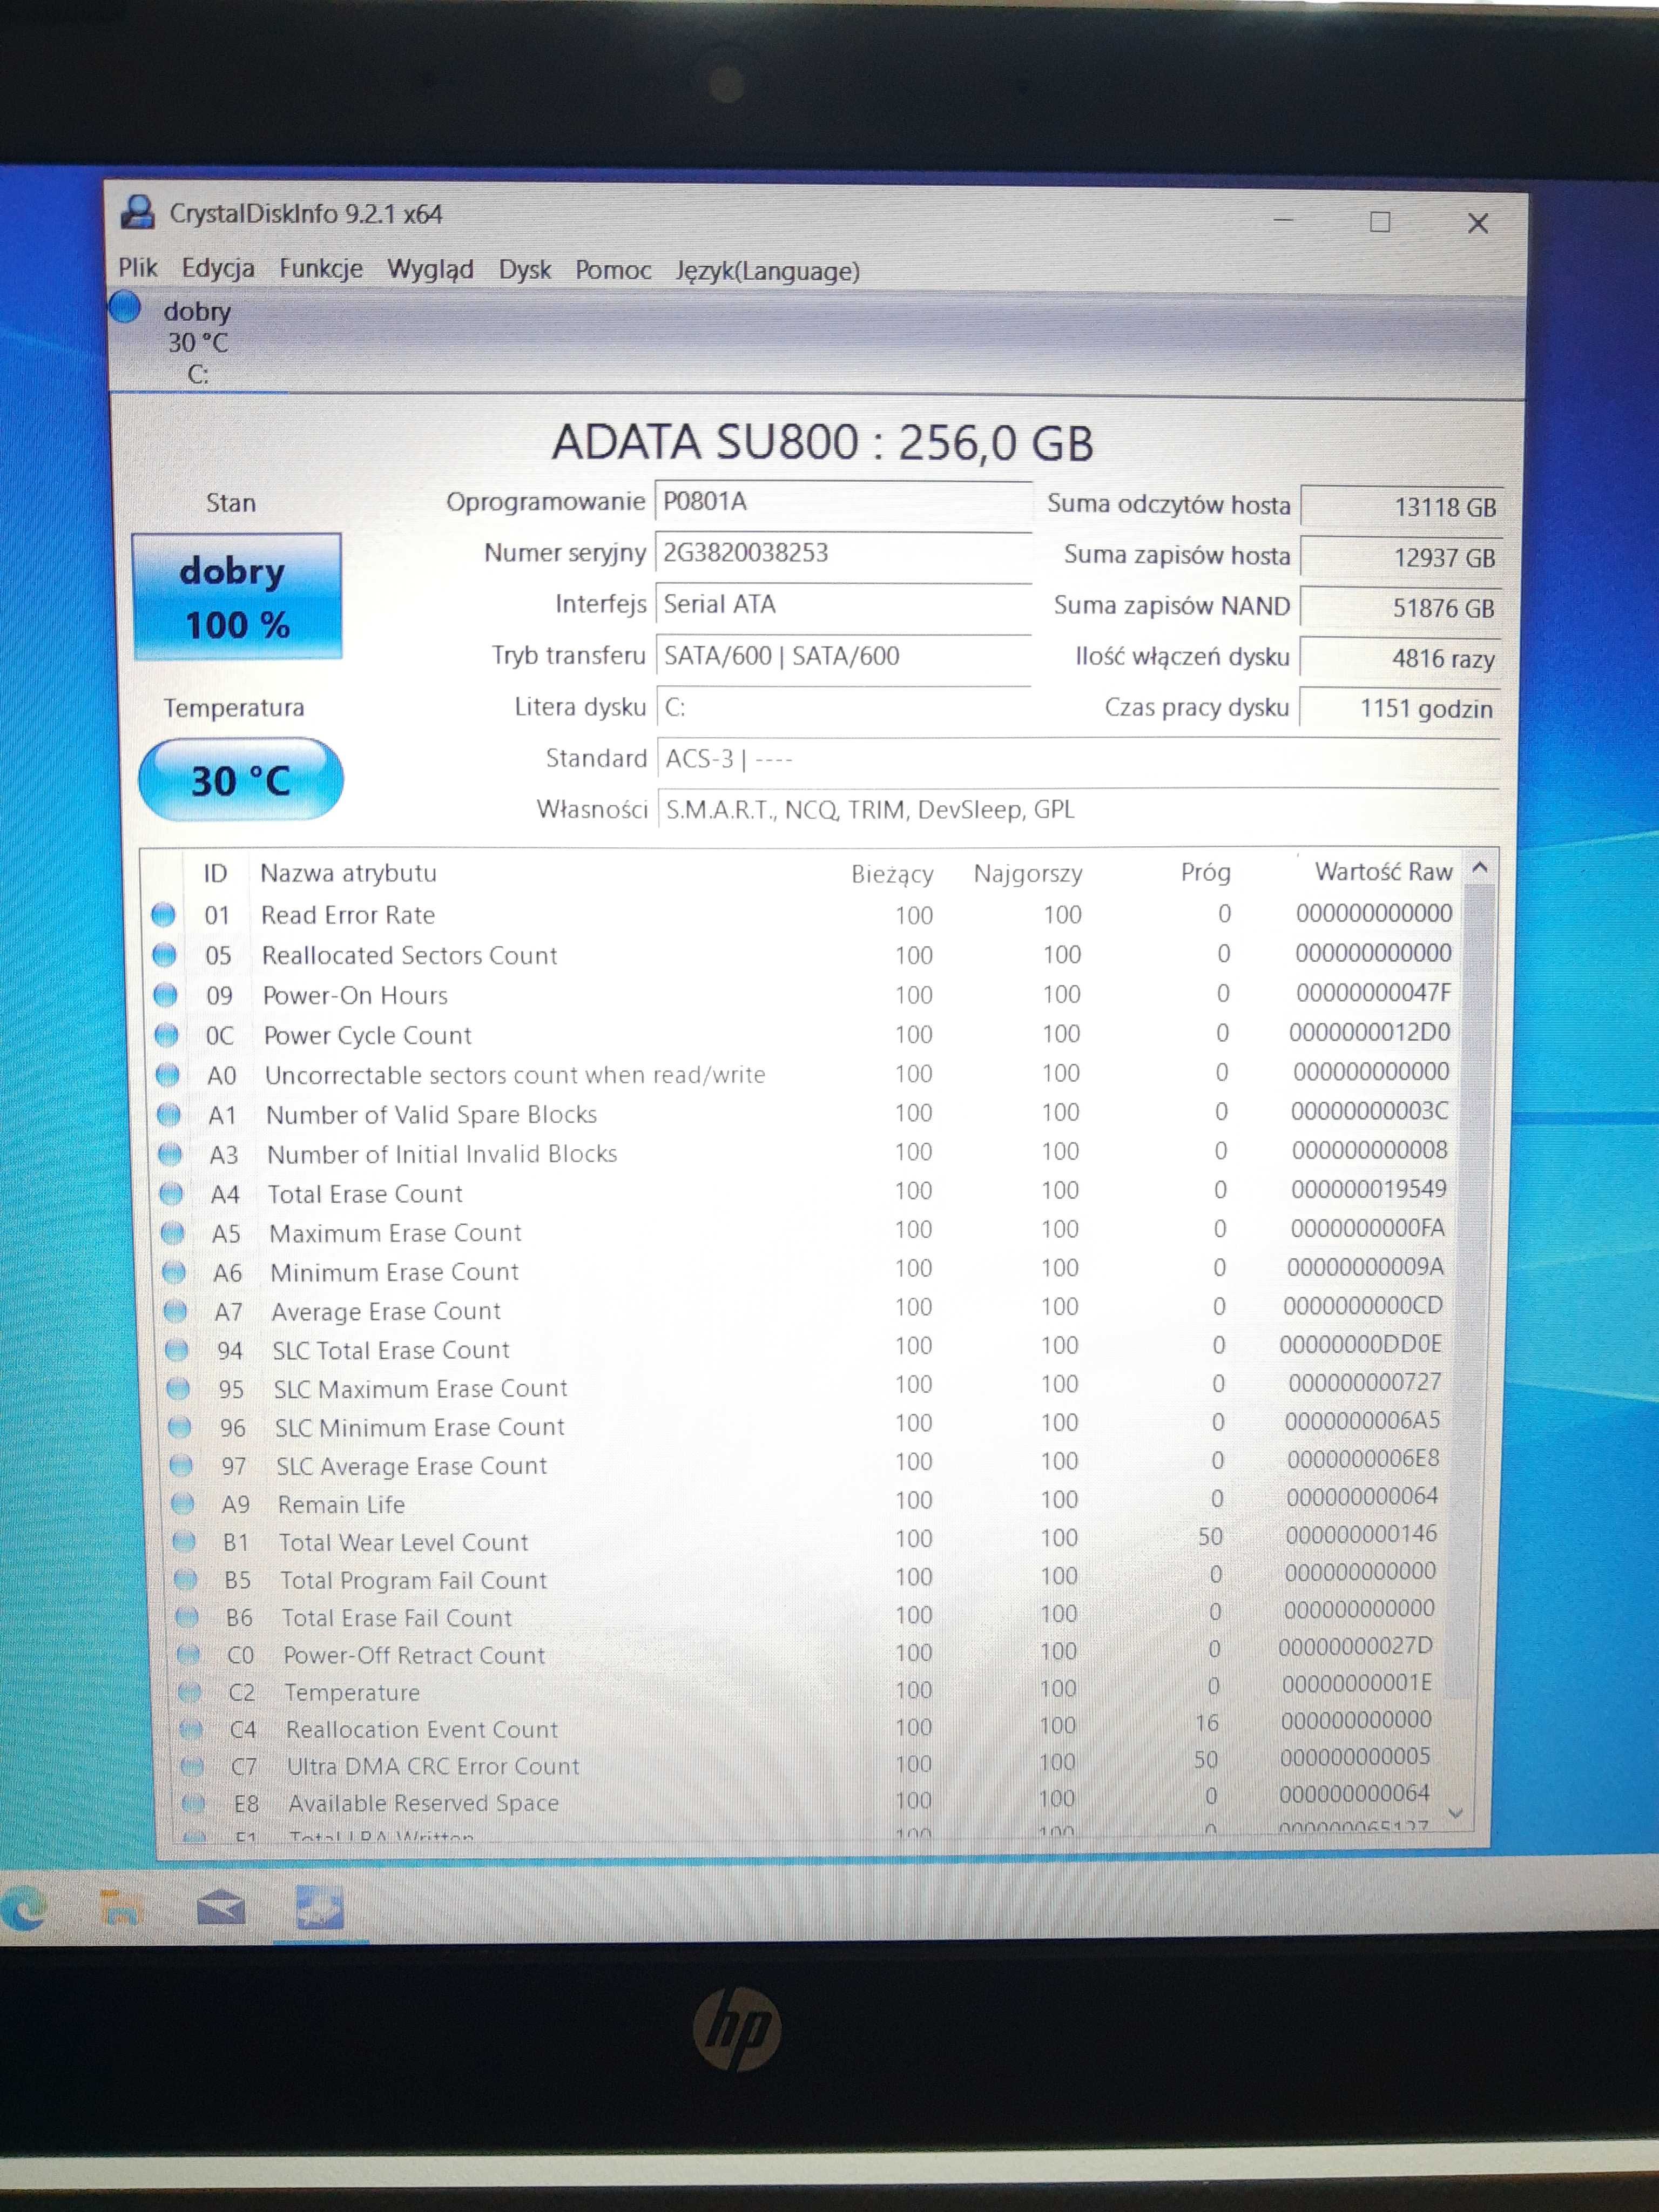Image resolution: width=1659 pixels, height=2212 pixels.
Task: Open the Dysk menu
Action: coord(525,270)
